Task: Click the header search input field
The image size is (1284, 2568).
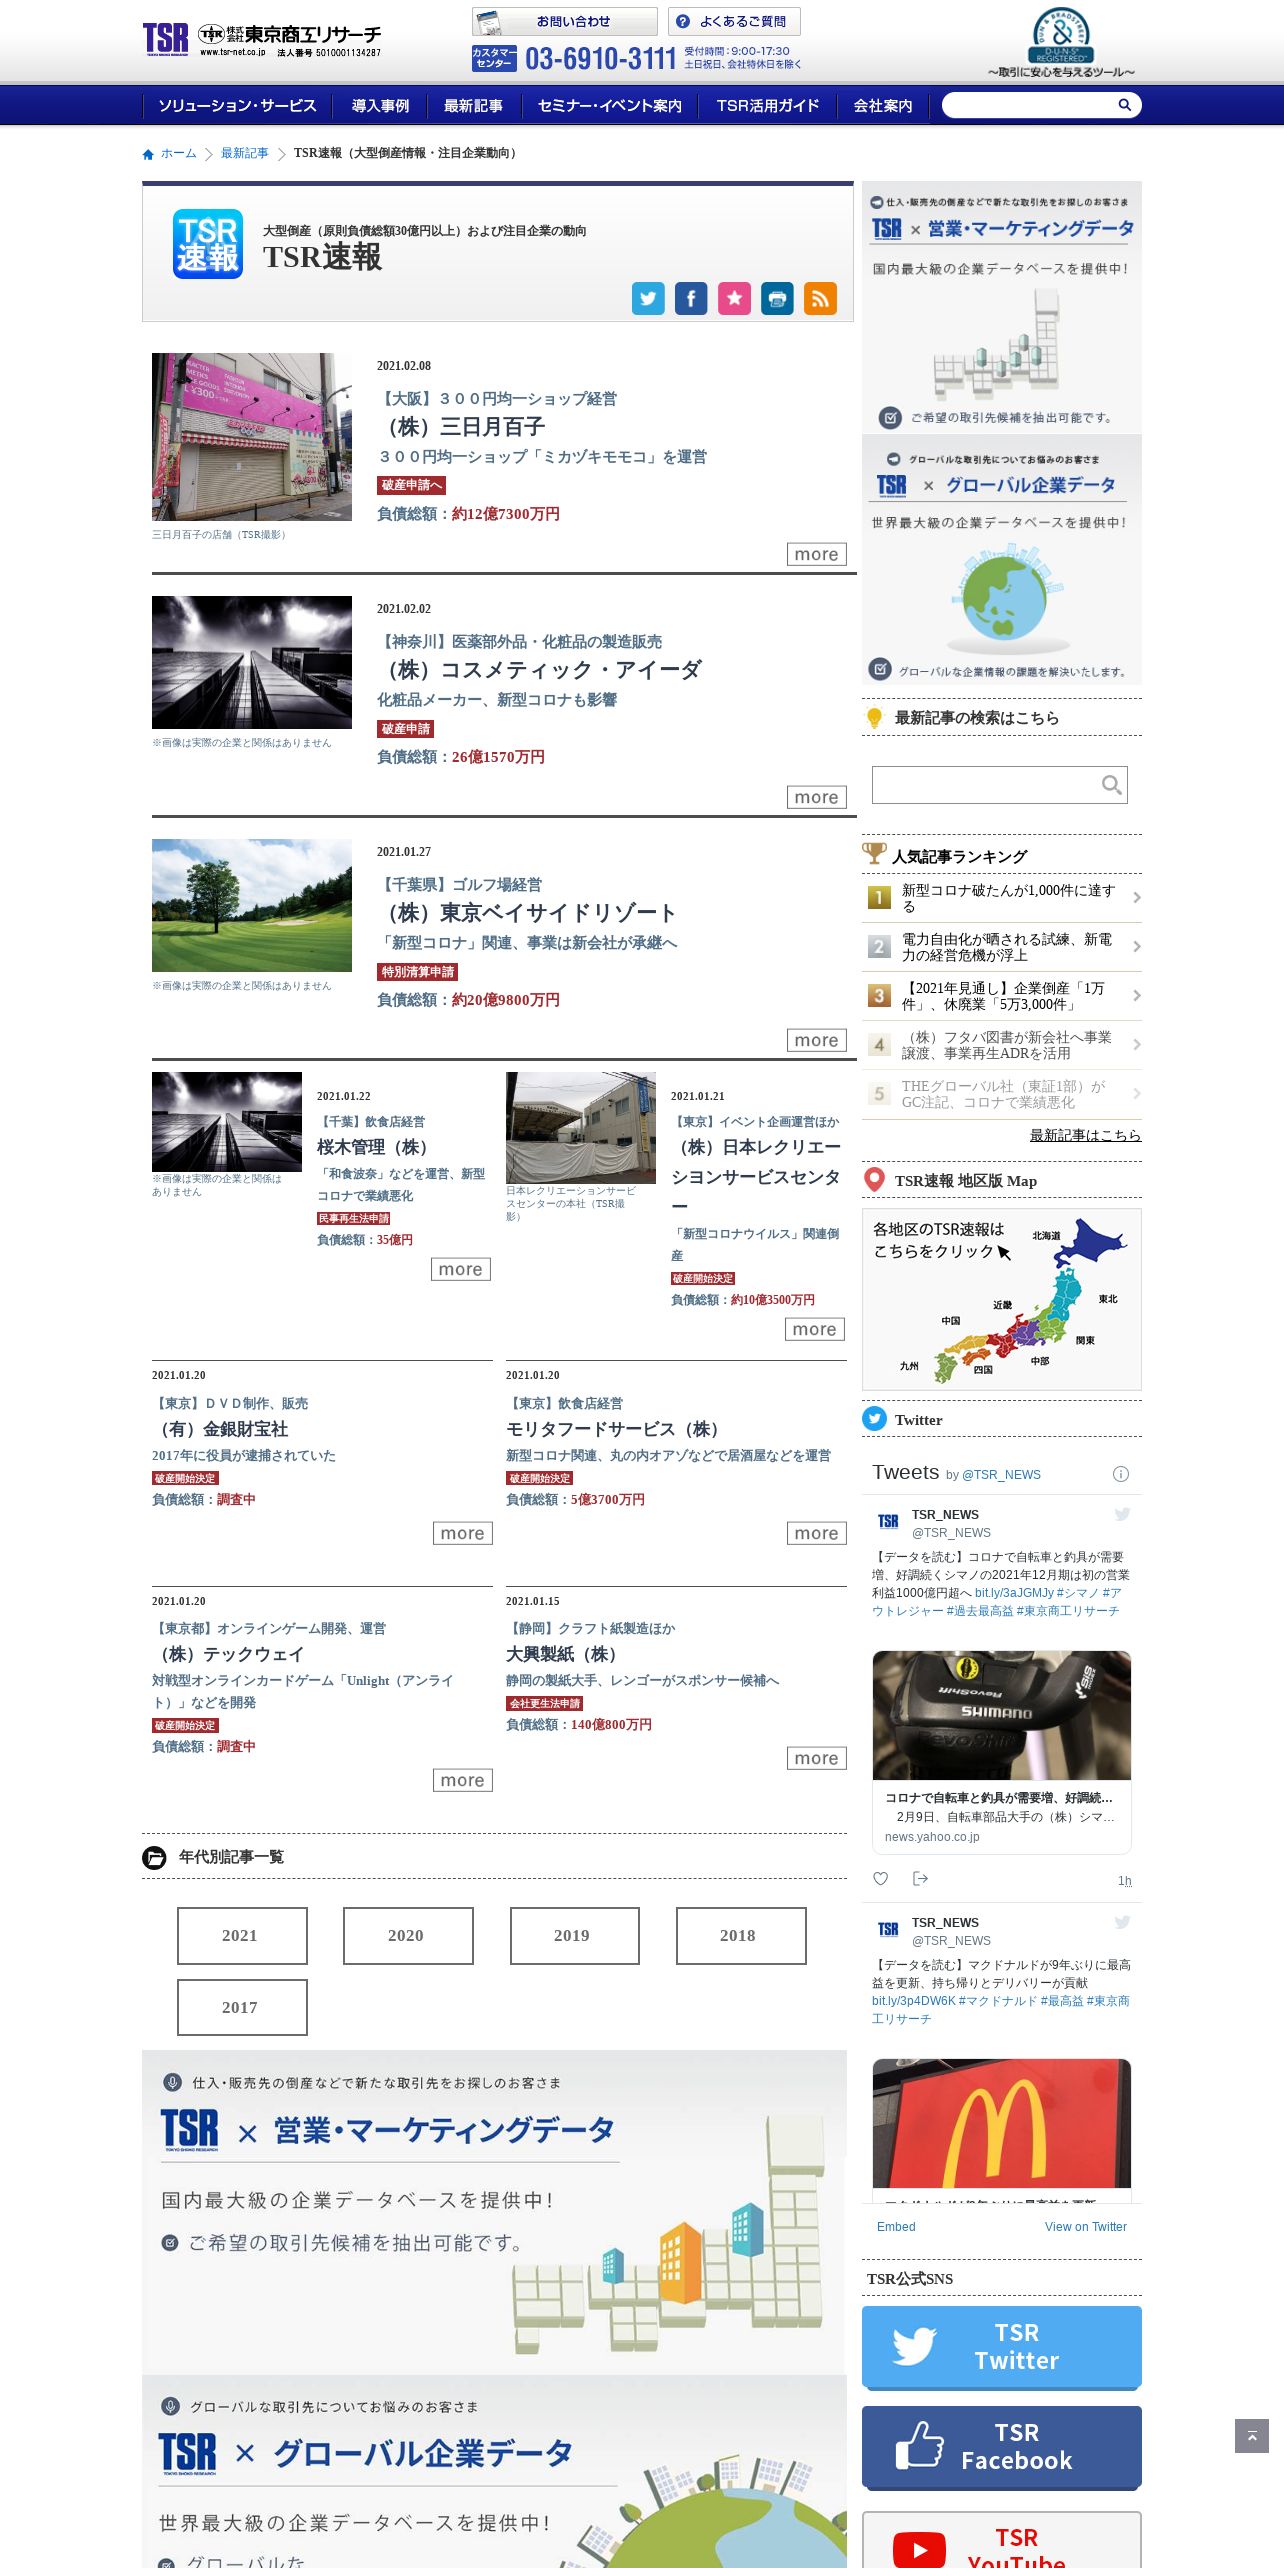Action: tap(1028, 105)
